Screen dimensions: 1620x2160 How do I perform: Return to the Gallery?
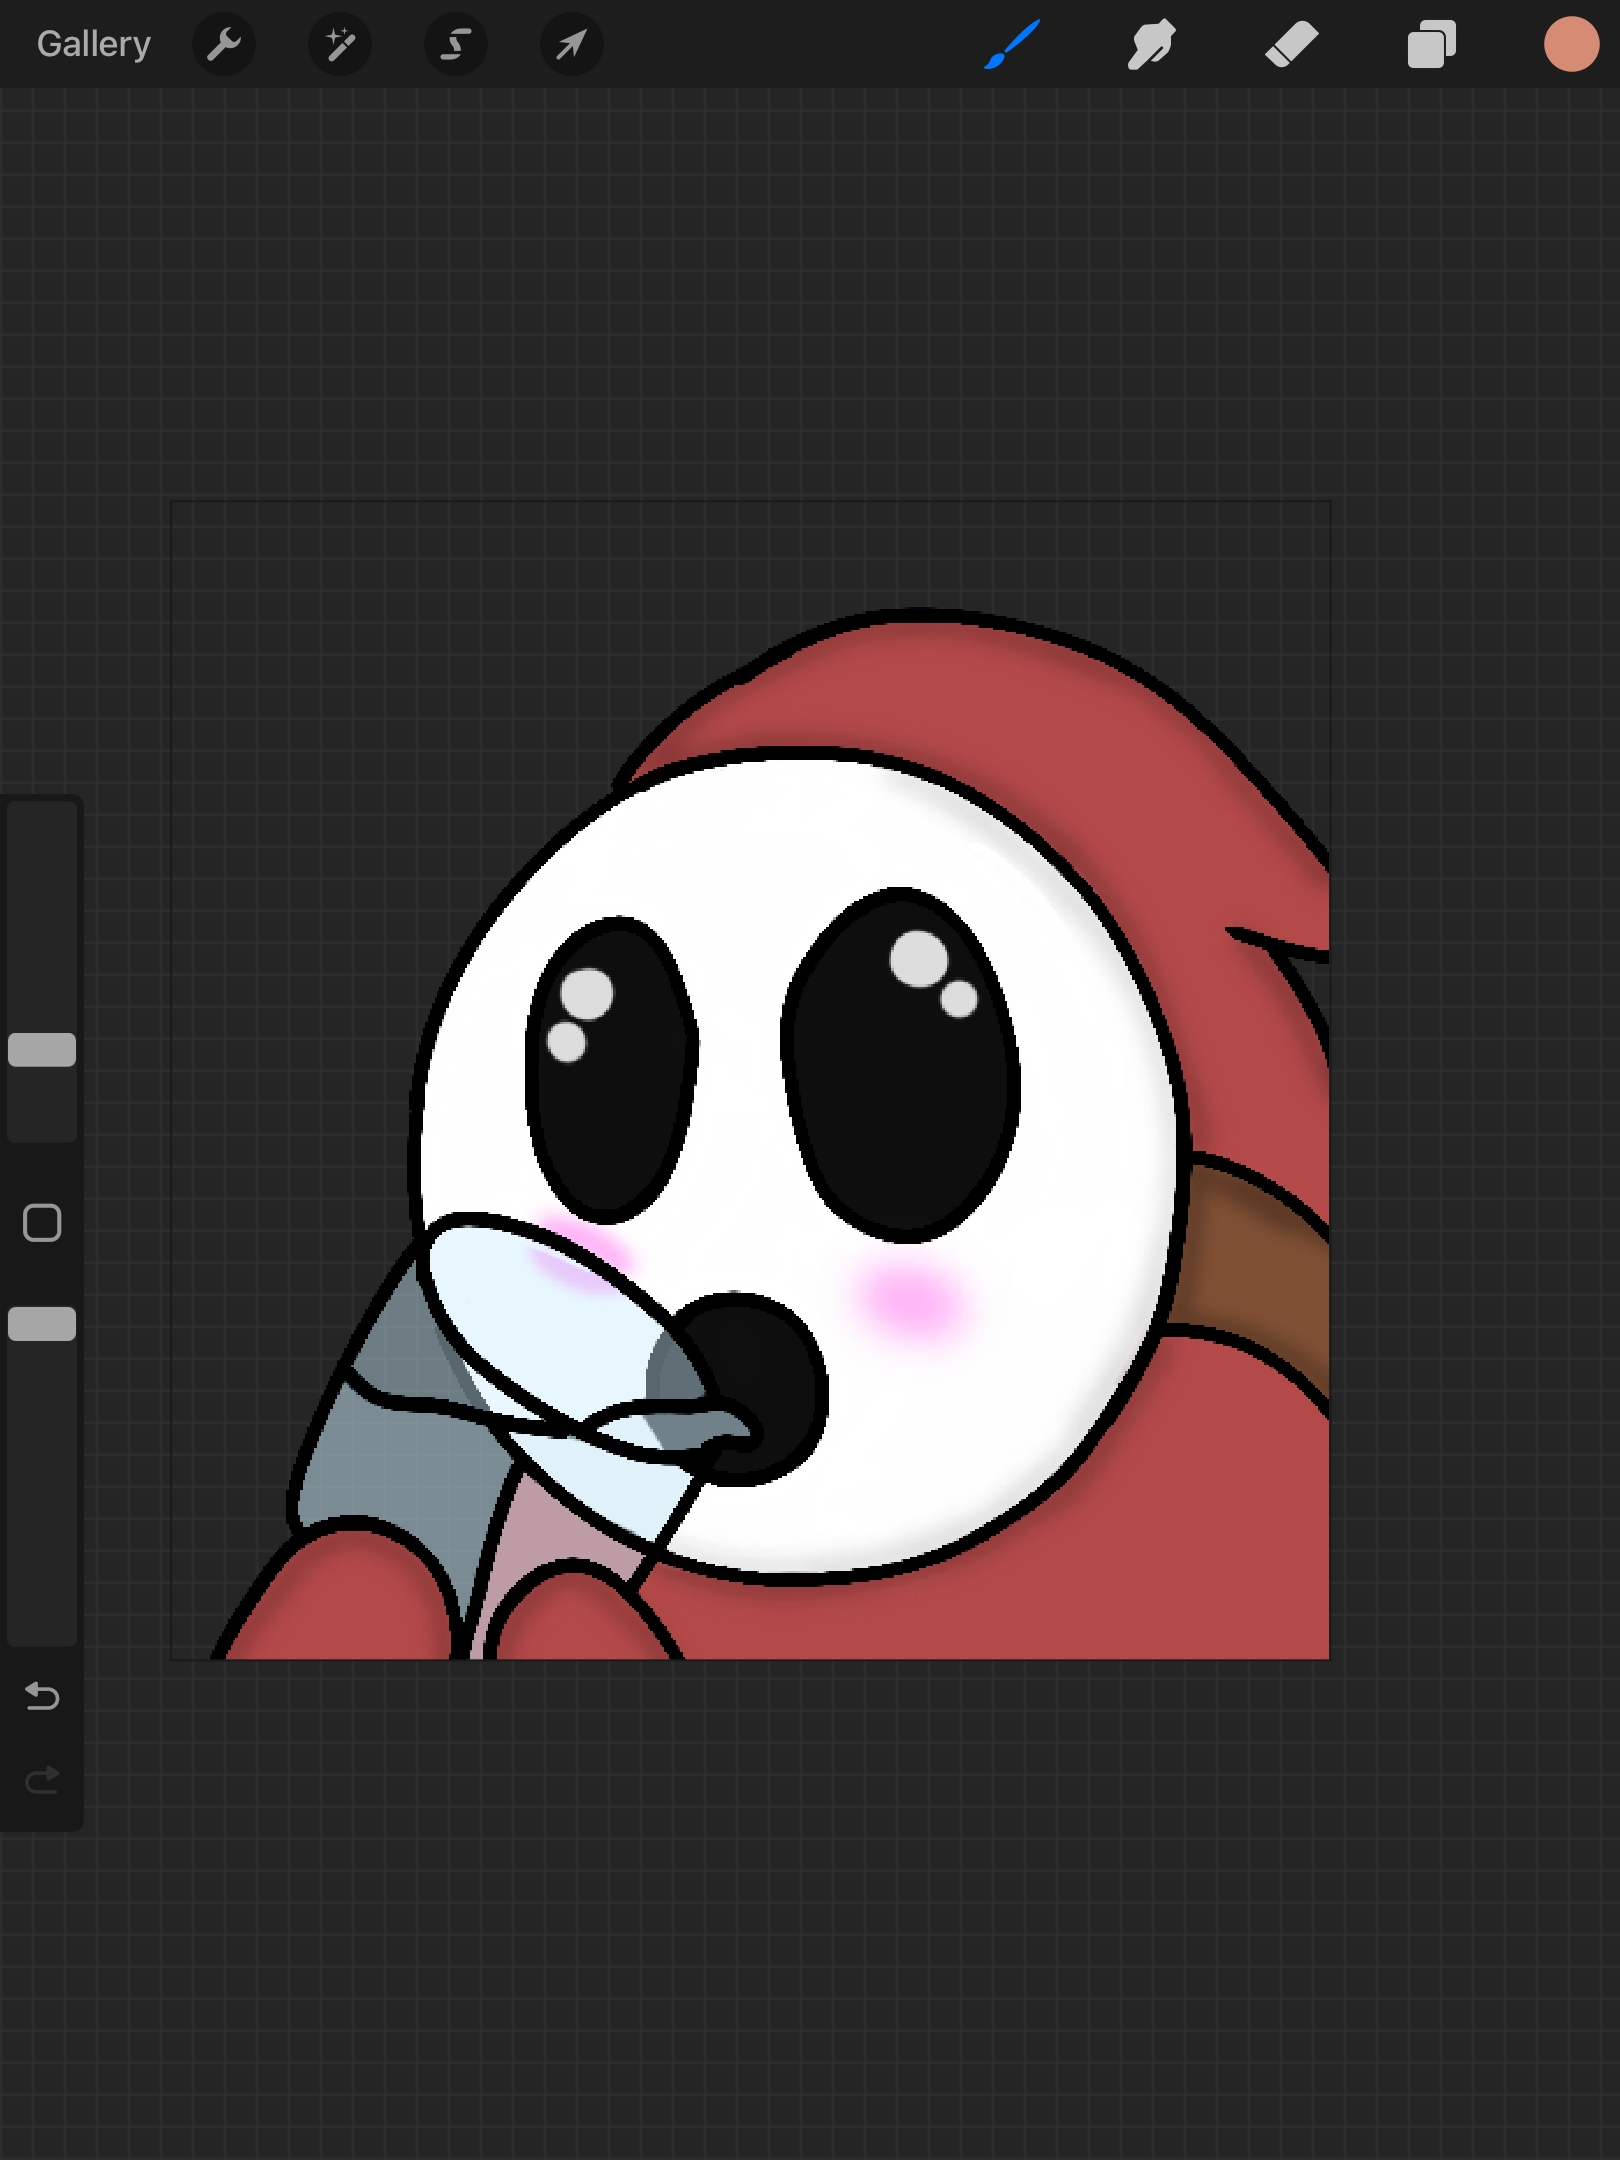[x=94, y=45]
